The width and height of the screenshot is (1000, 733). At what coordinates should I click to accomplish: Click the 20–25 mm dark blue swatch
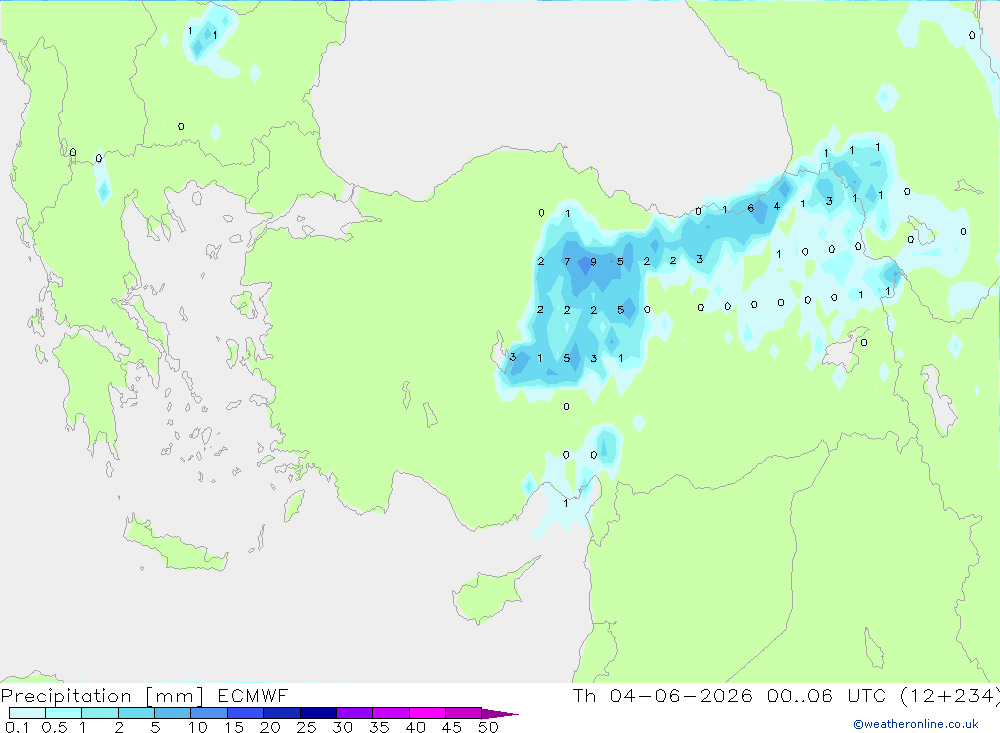pyautogui.click(x=281, y=713)
